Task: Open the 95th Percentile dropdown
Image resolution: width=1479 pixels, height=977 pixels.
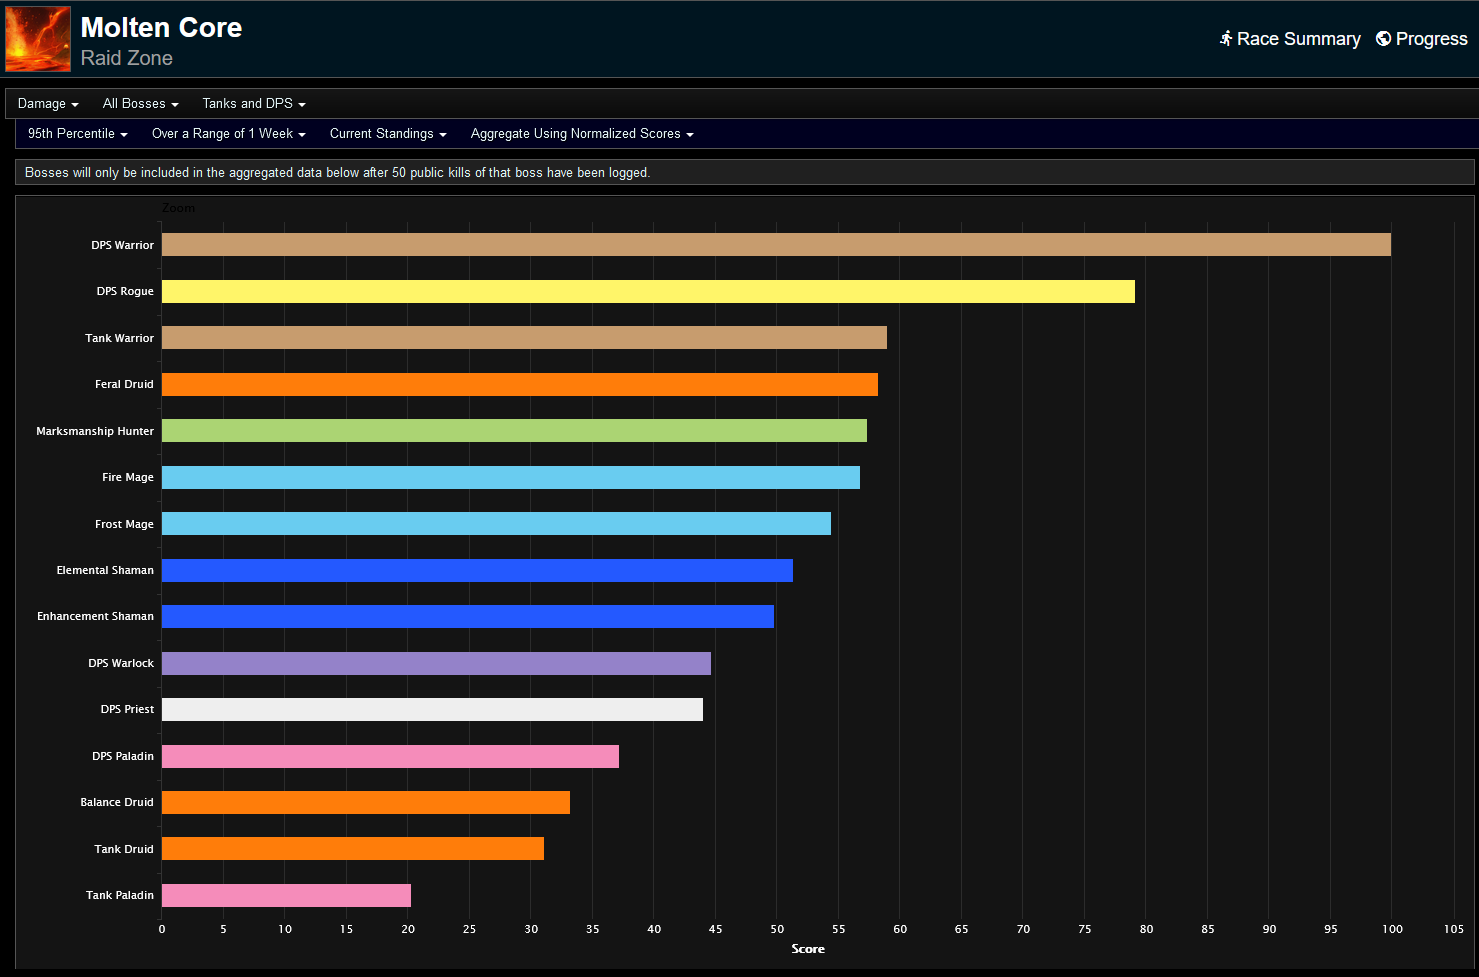Action: coord(75,133)
